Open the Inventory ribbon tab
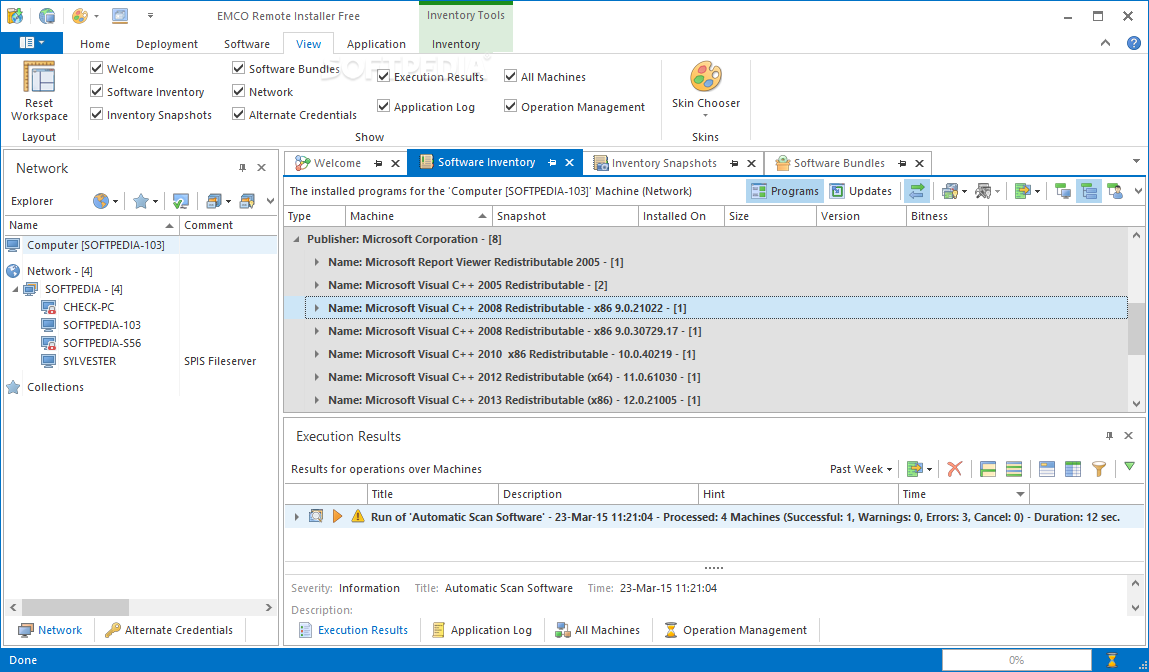 (456, 44)
